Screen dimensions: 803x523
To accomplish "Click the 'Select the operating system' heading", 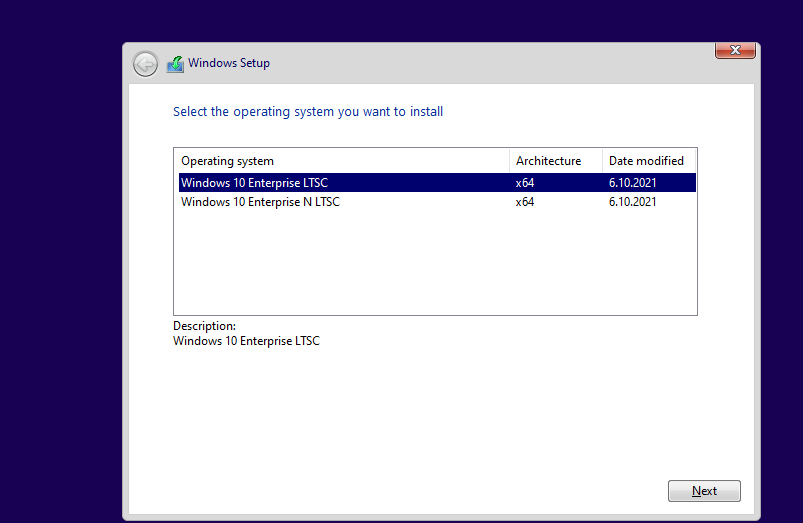I will pyautogui.click(x=308, y=112).
